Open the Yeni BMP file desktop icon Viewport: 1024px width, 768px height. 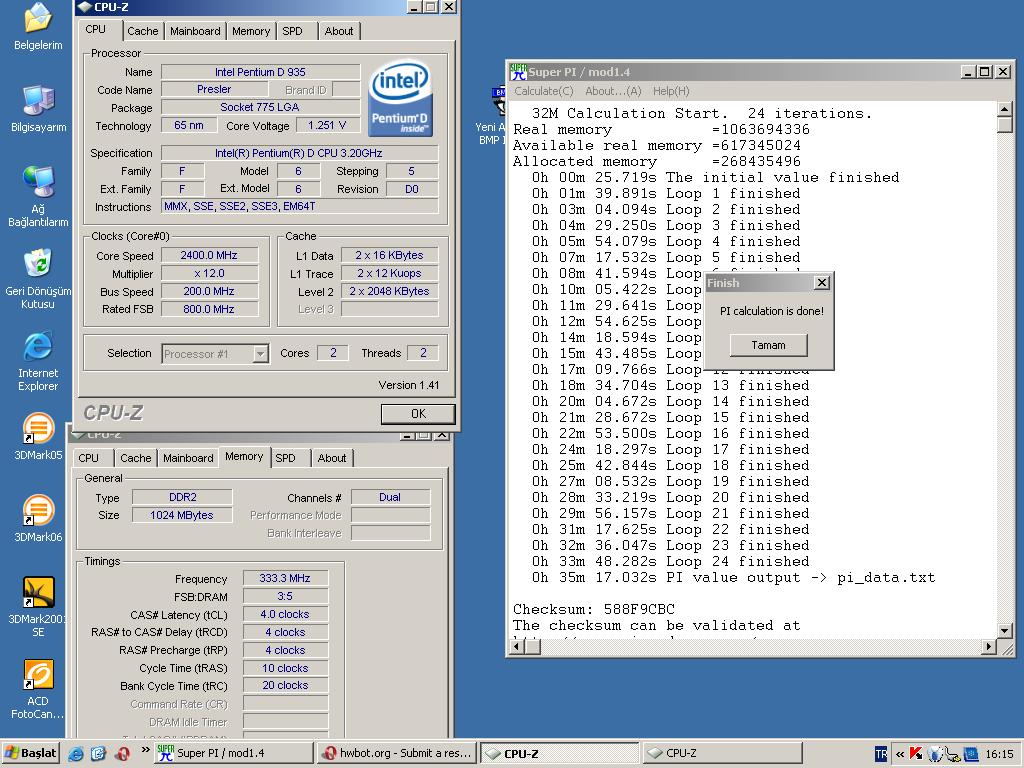491,116
